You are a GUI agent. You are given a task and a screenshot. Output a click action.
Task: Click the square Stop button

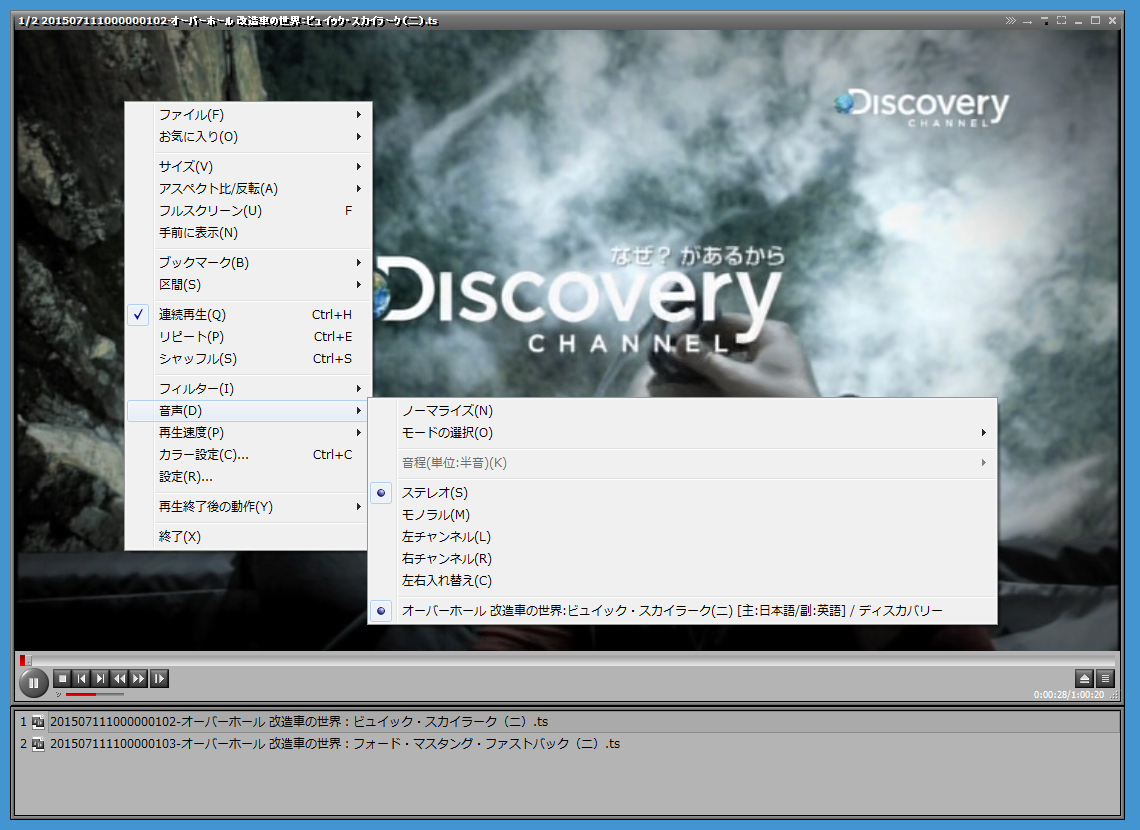click(62, 678)
